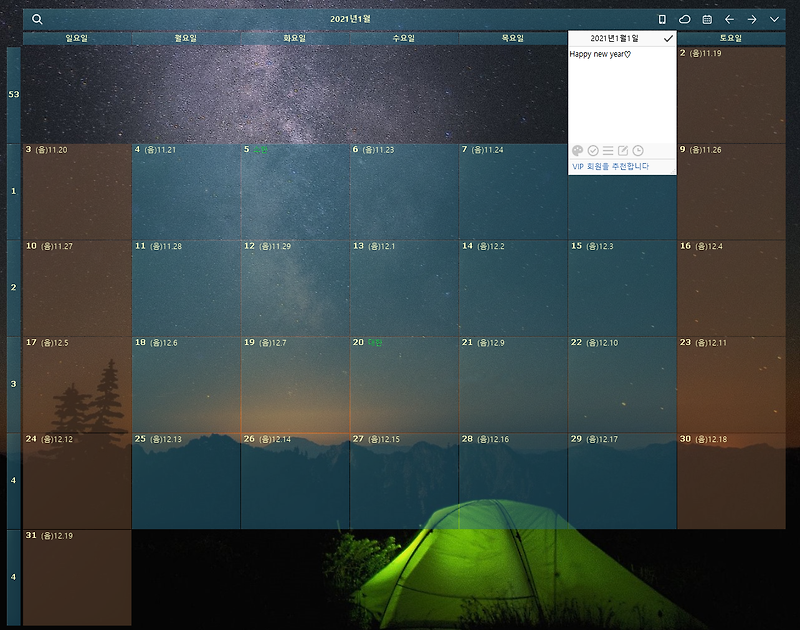Click the 수요일 column header
The height and width of the screenshot is (630, 800).
pos(404,38)
